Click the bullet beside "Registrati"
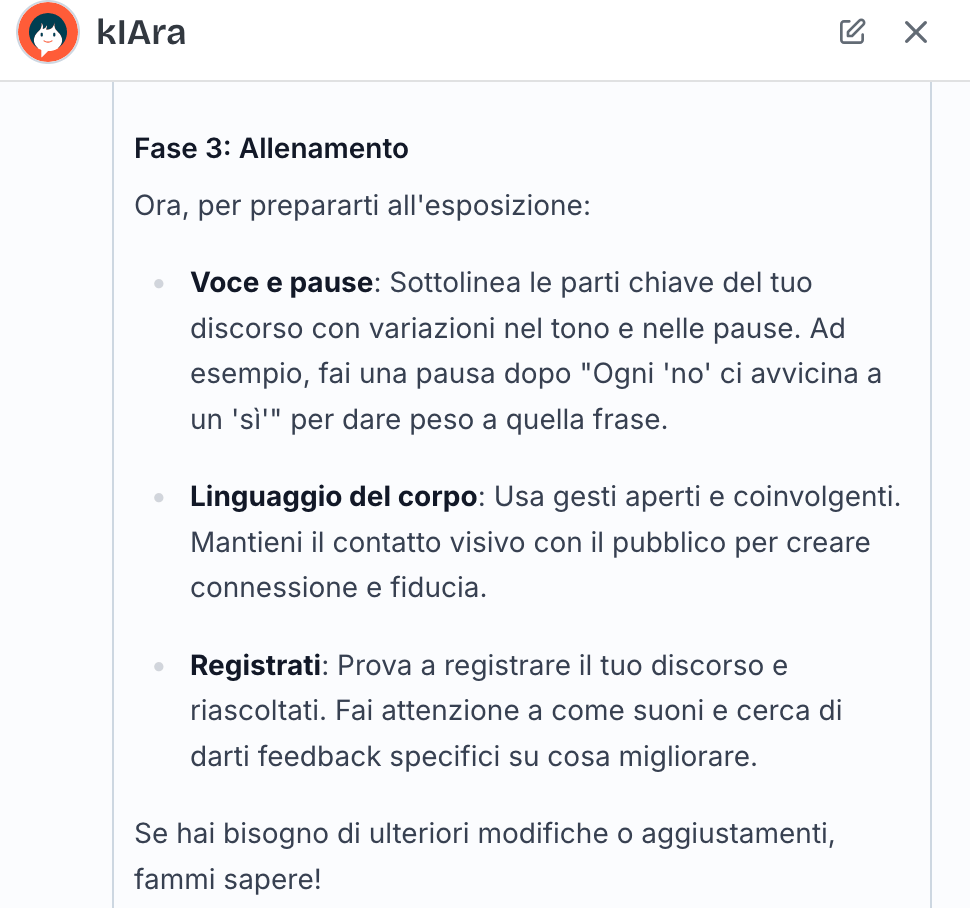970x908 pixels. point(159,666)
